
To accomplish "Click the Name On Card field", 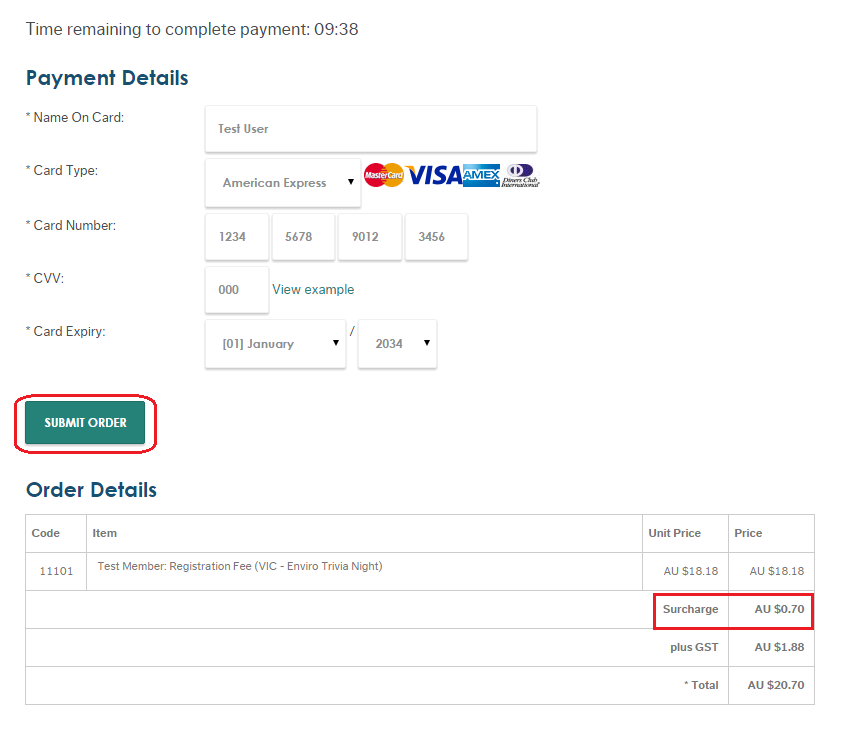I will (x=370, y=129).
